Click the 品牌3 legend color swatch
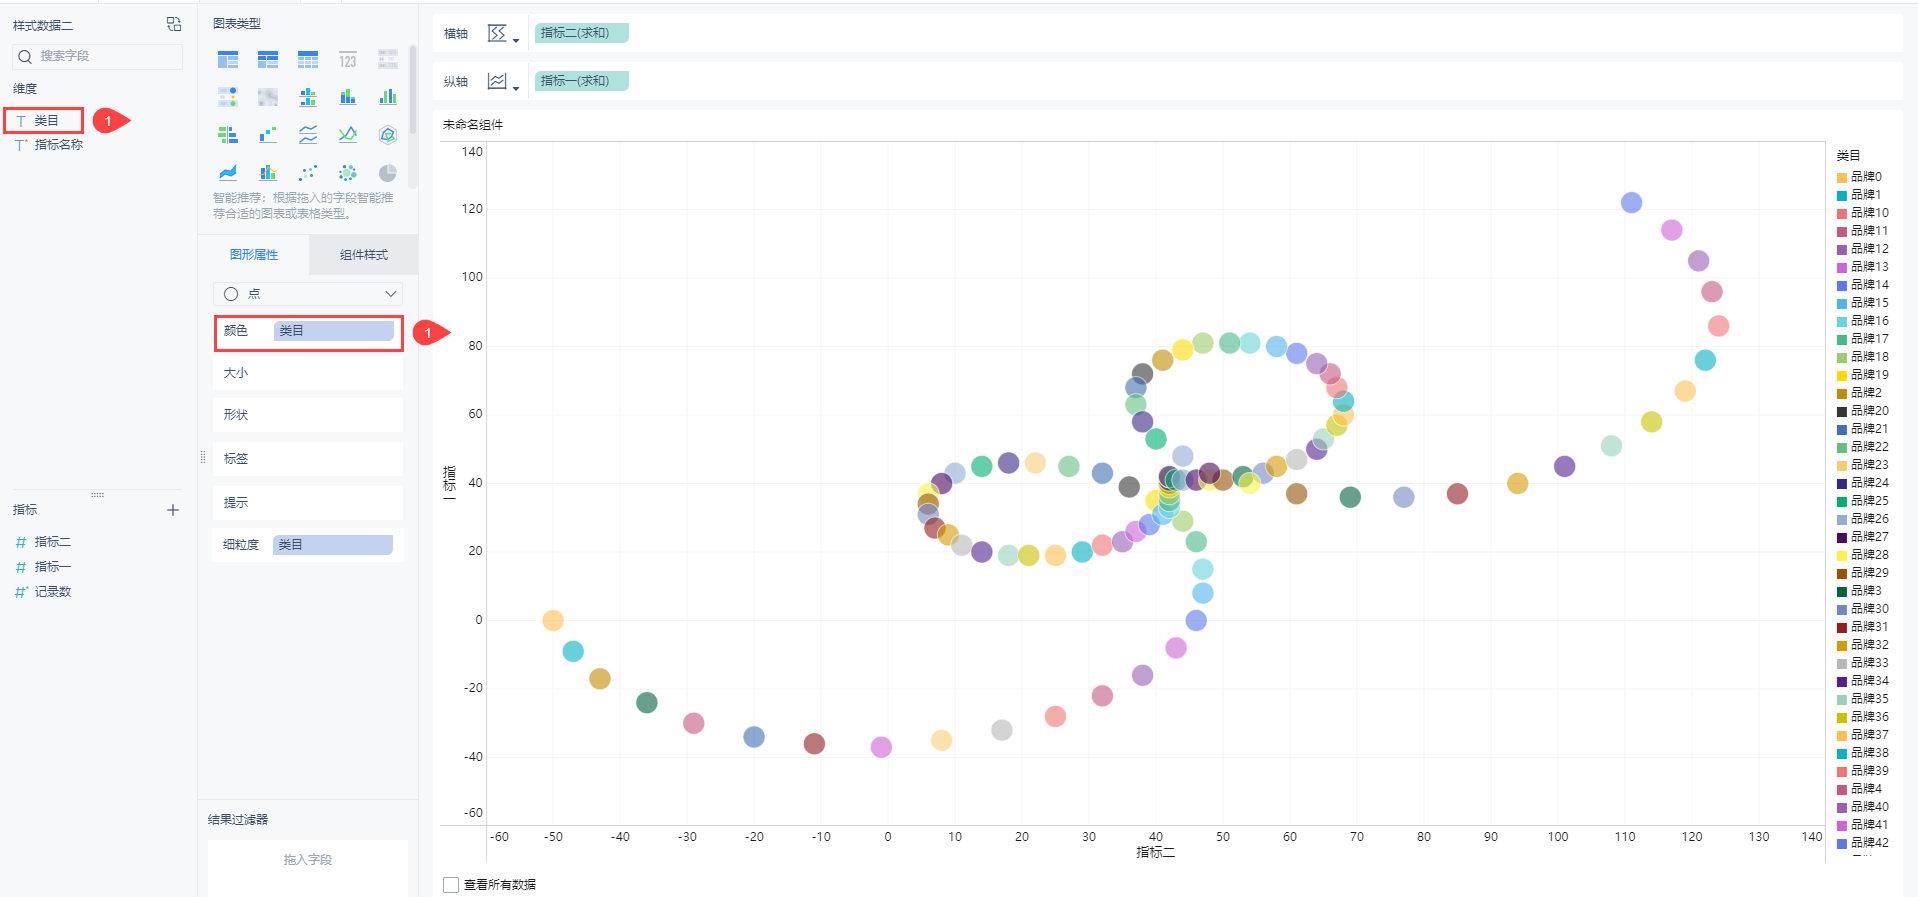1918x897 pixels. 1842,592
